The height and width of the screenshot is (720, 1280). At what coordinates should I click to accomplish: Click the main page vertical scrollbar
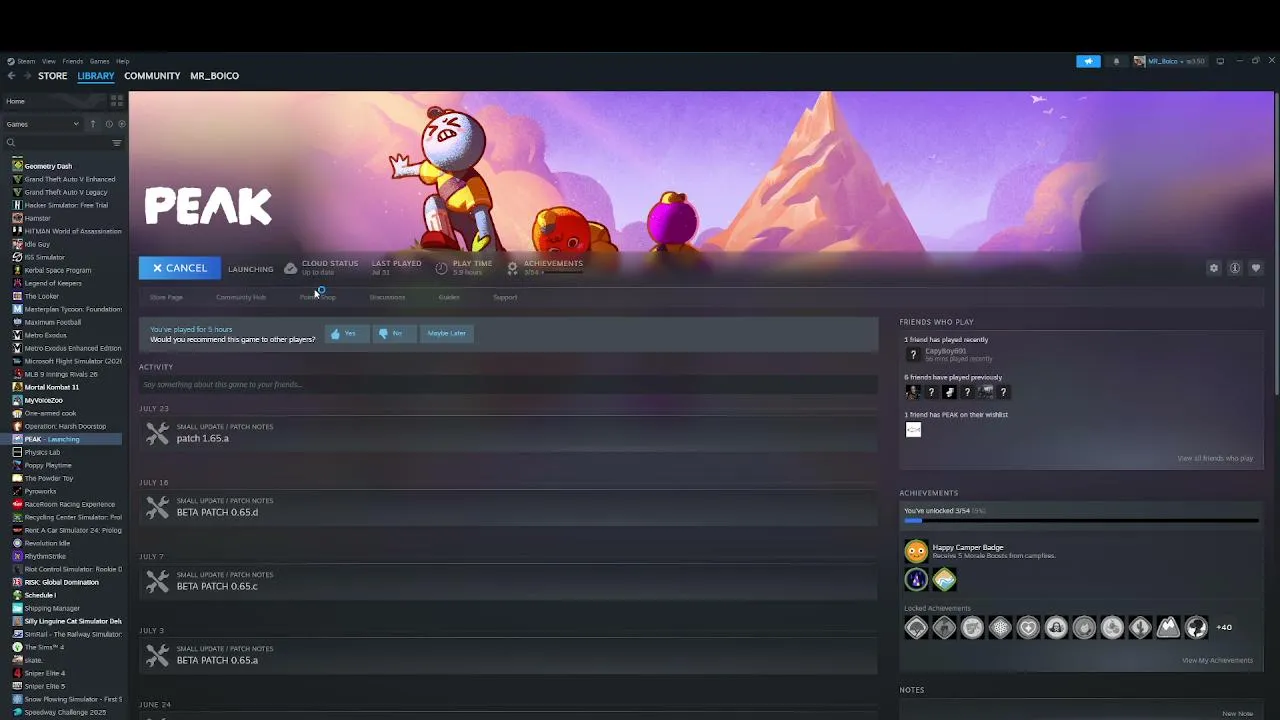click(x=1276, y=244)
